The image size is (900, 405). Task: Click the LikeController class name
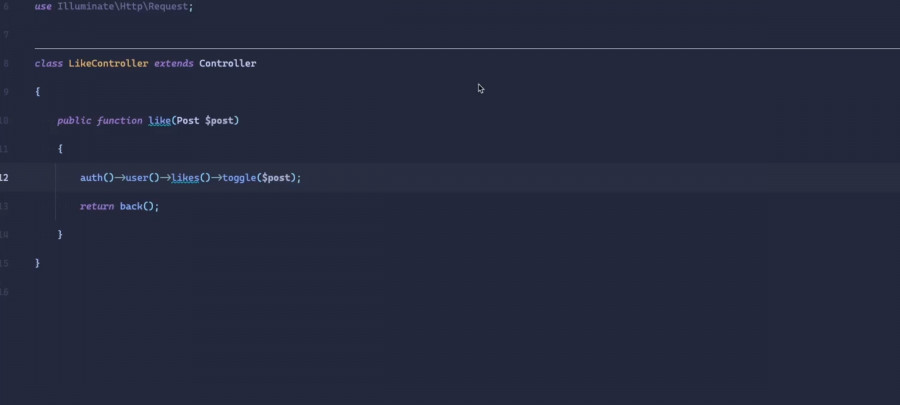[x=108, y=63]
